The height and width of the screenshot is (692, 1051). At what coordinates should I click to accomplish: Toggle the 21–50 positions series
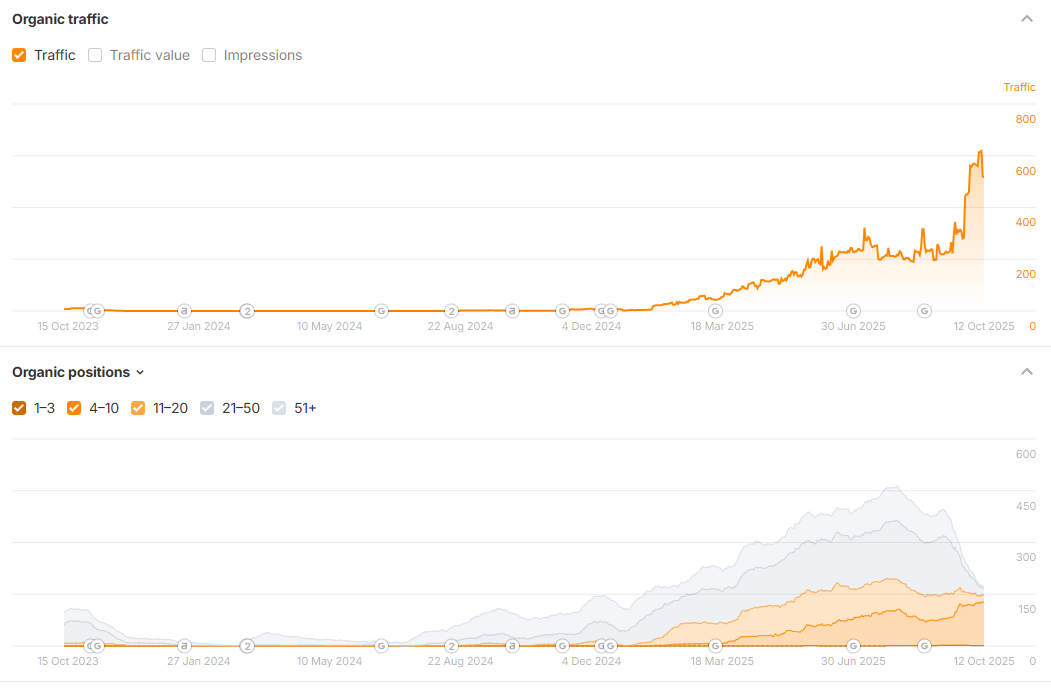coord(207,408)
